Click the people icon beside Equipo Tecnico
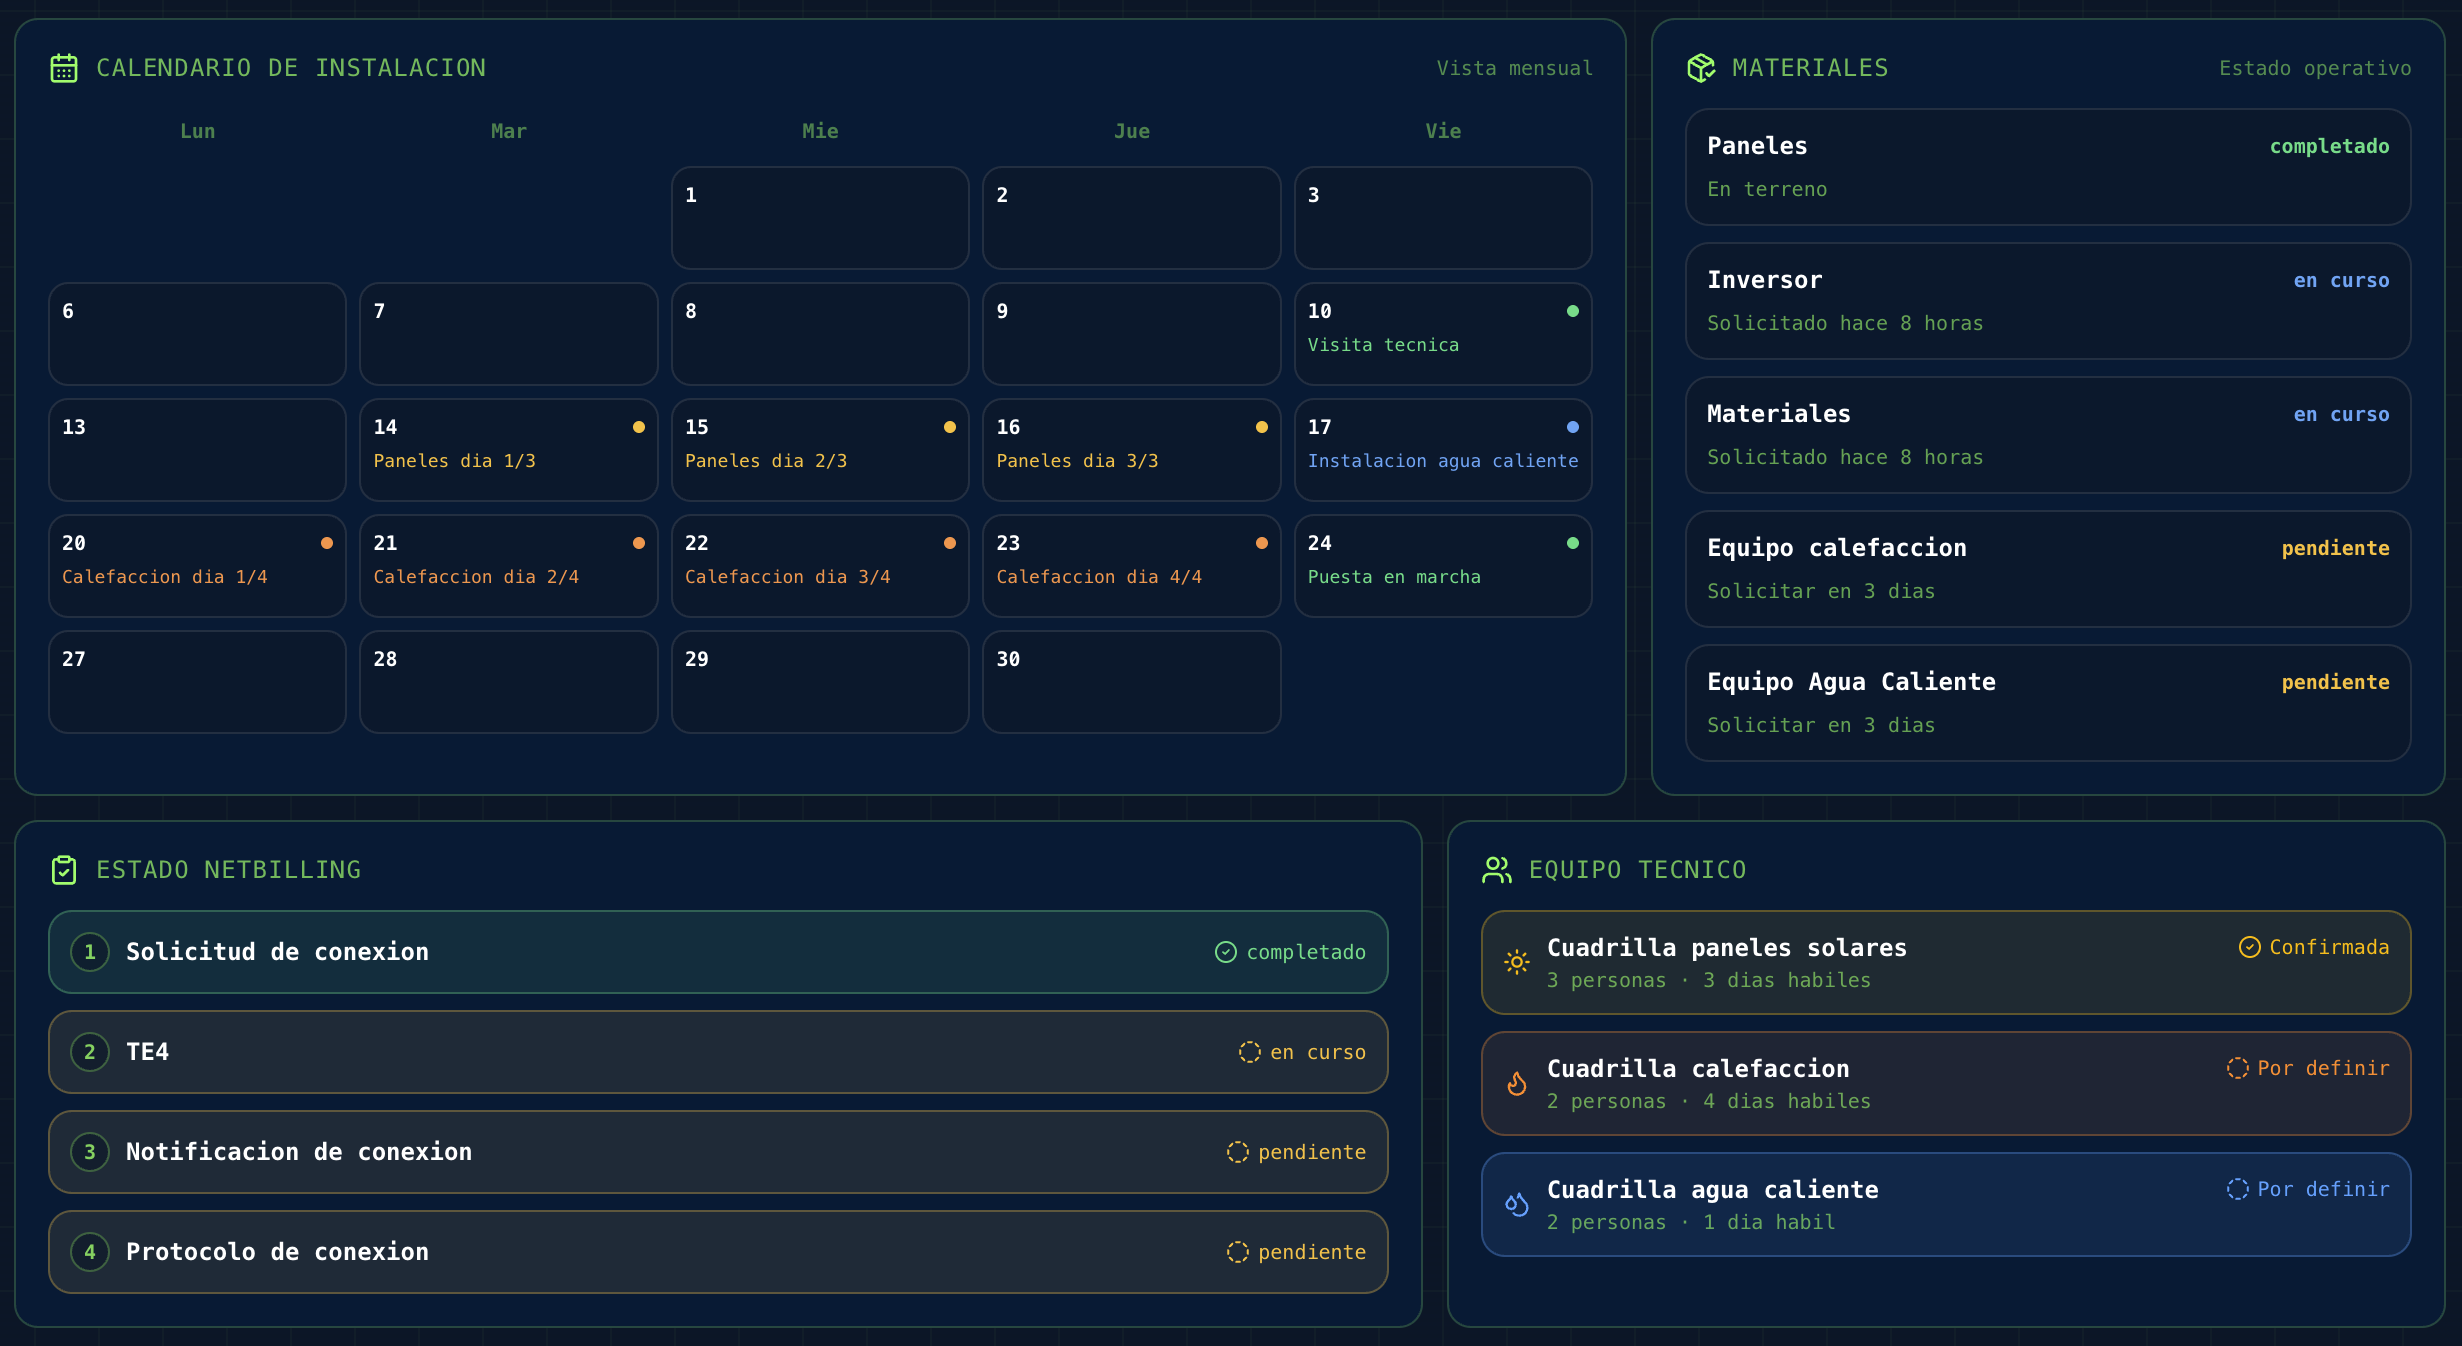This screenshot has height=1346, width=2462. pos(1497,870)
